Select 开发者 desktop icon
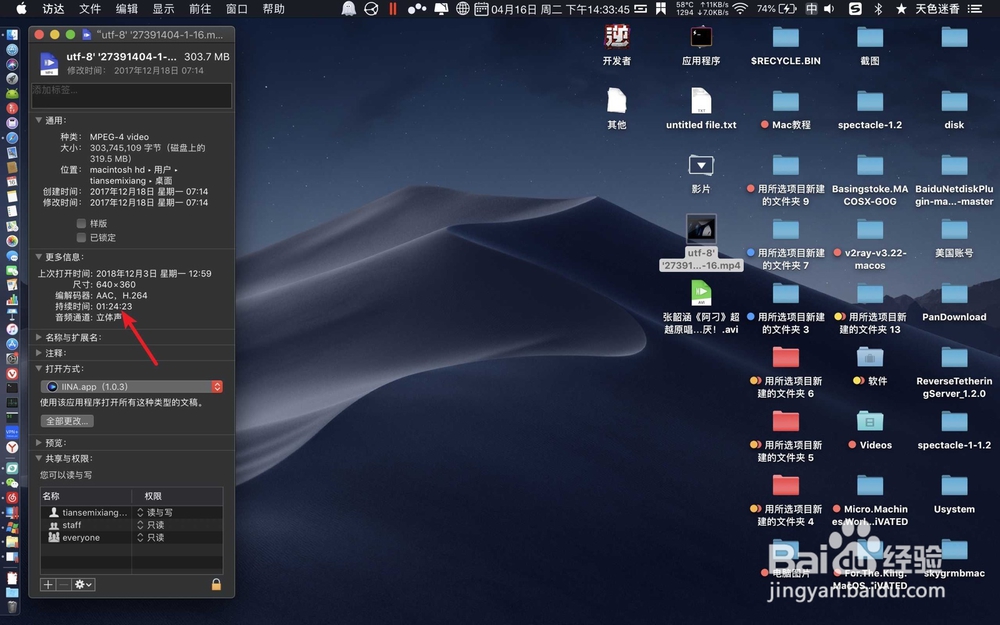 [x=617, y=45]
